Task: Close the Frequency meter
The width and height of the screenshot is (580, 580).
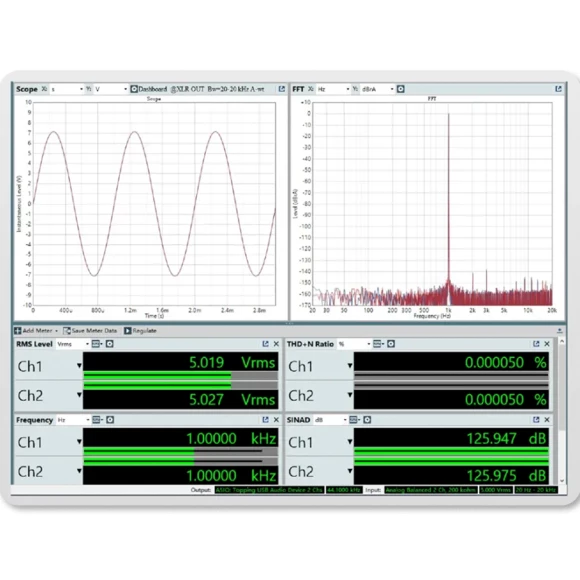Action: (x=276, y=419)
